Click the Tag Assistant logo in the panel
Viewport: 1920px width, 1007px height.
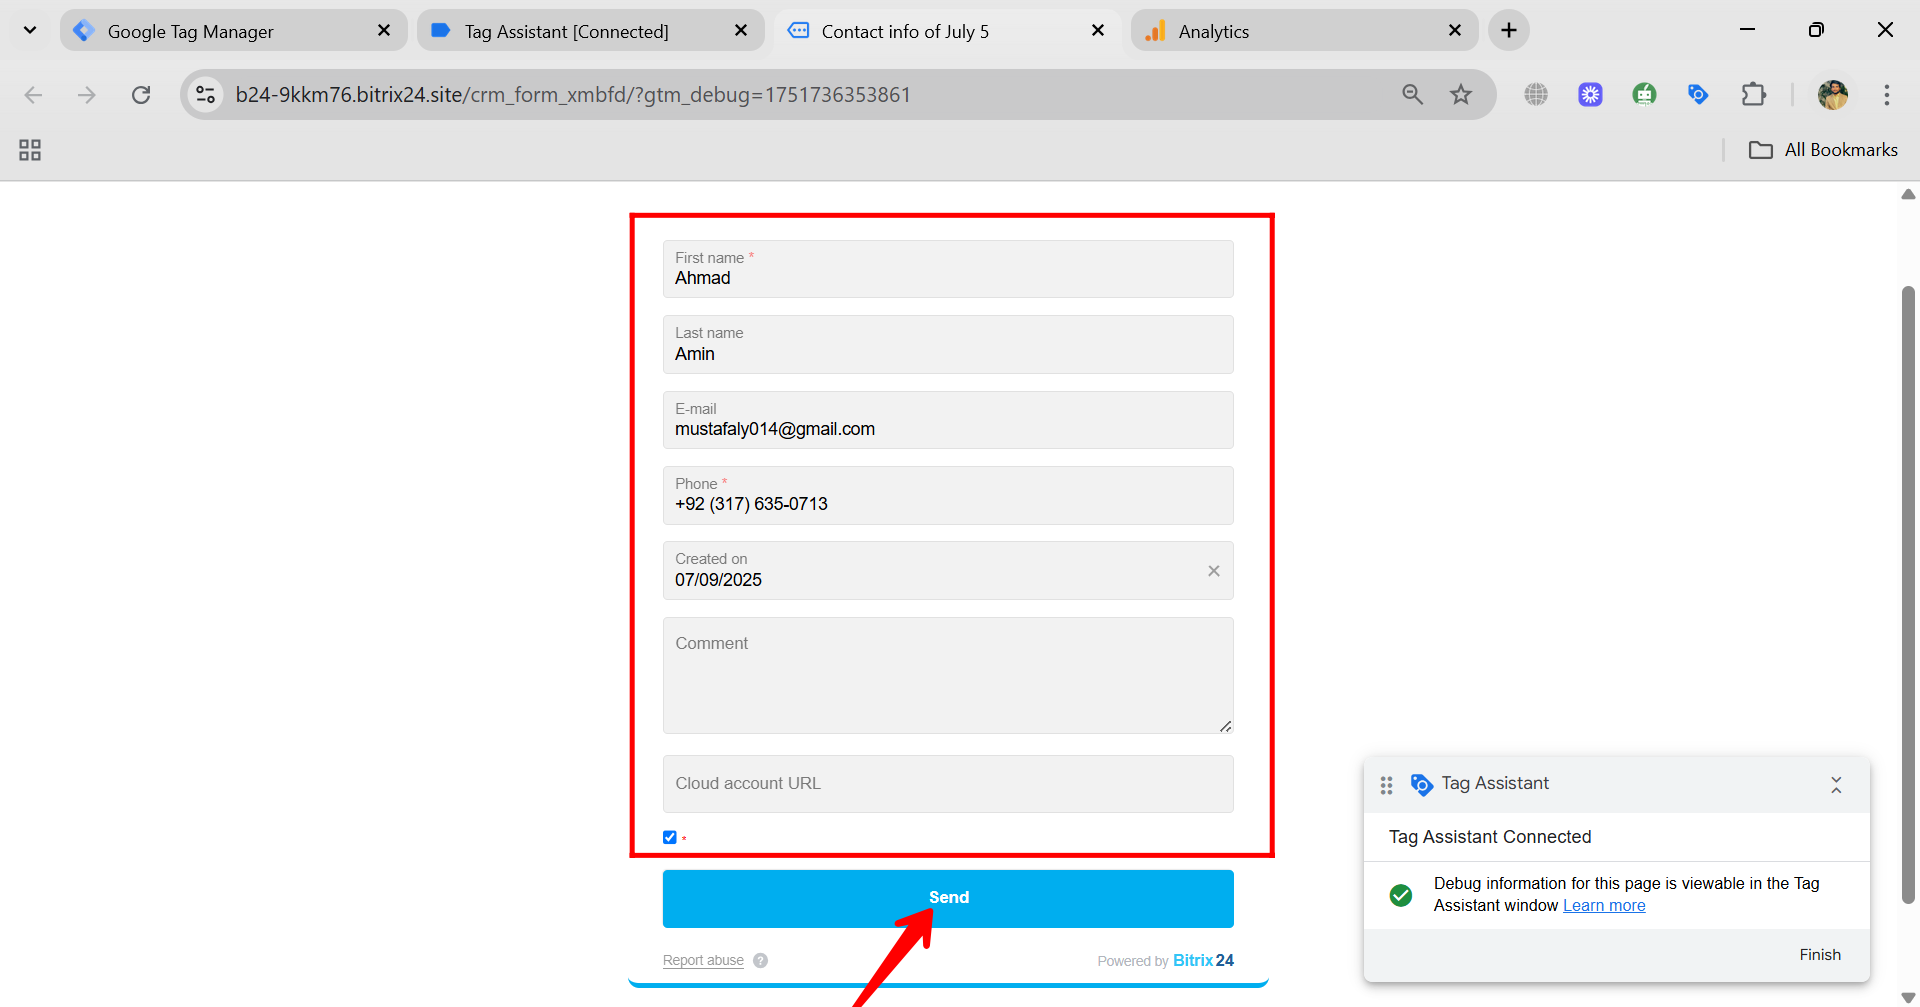[x=1421, y=785]
